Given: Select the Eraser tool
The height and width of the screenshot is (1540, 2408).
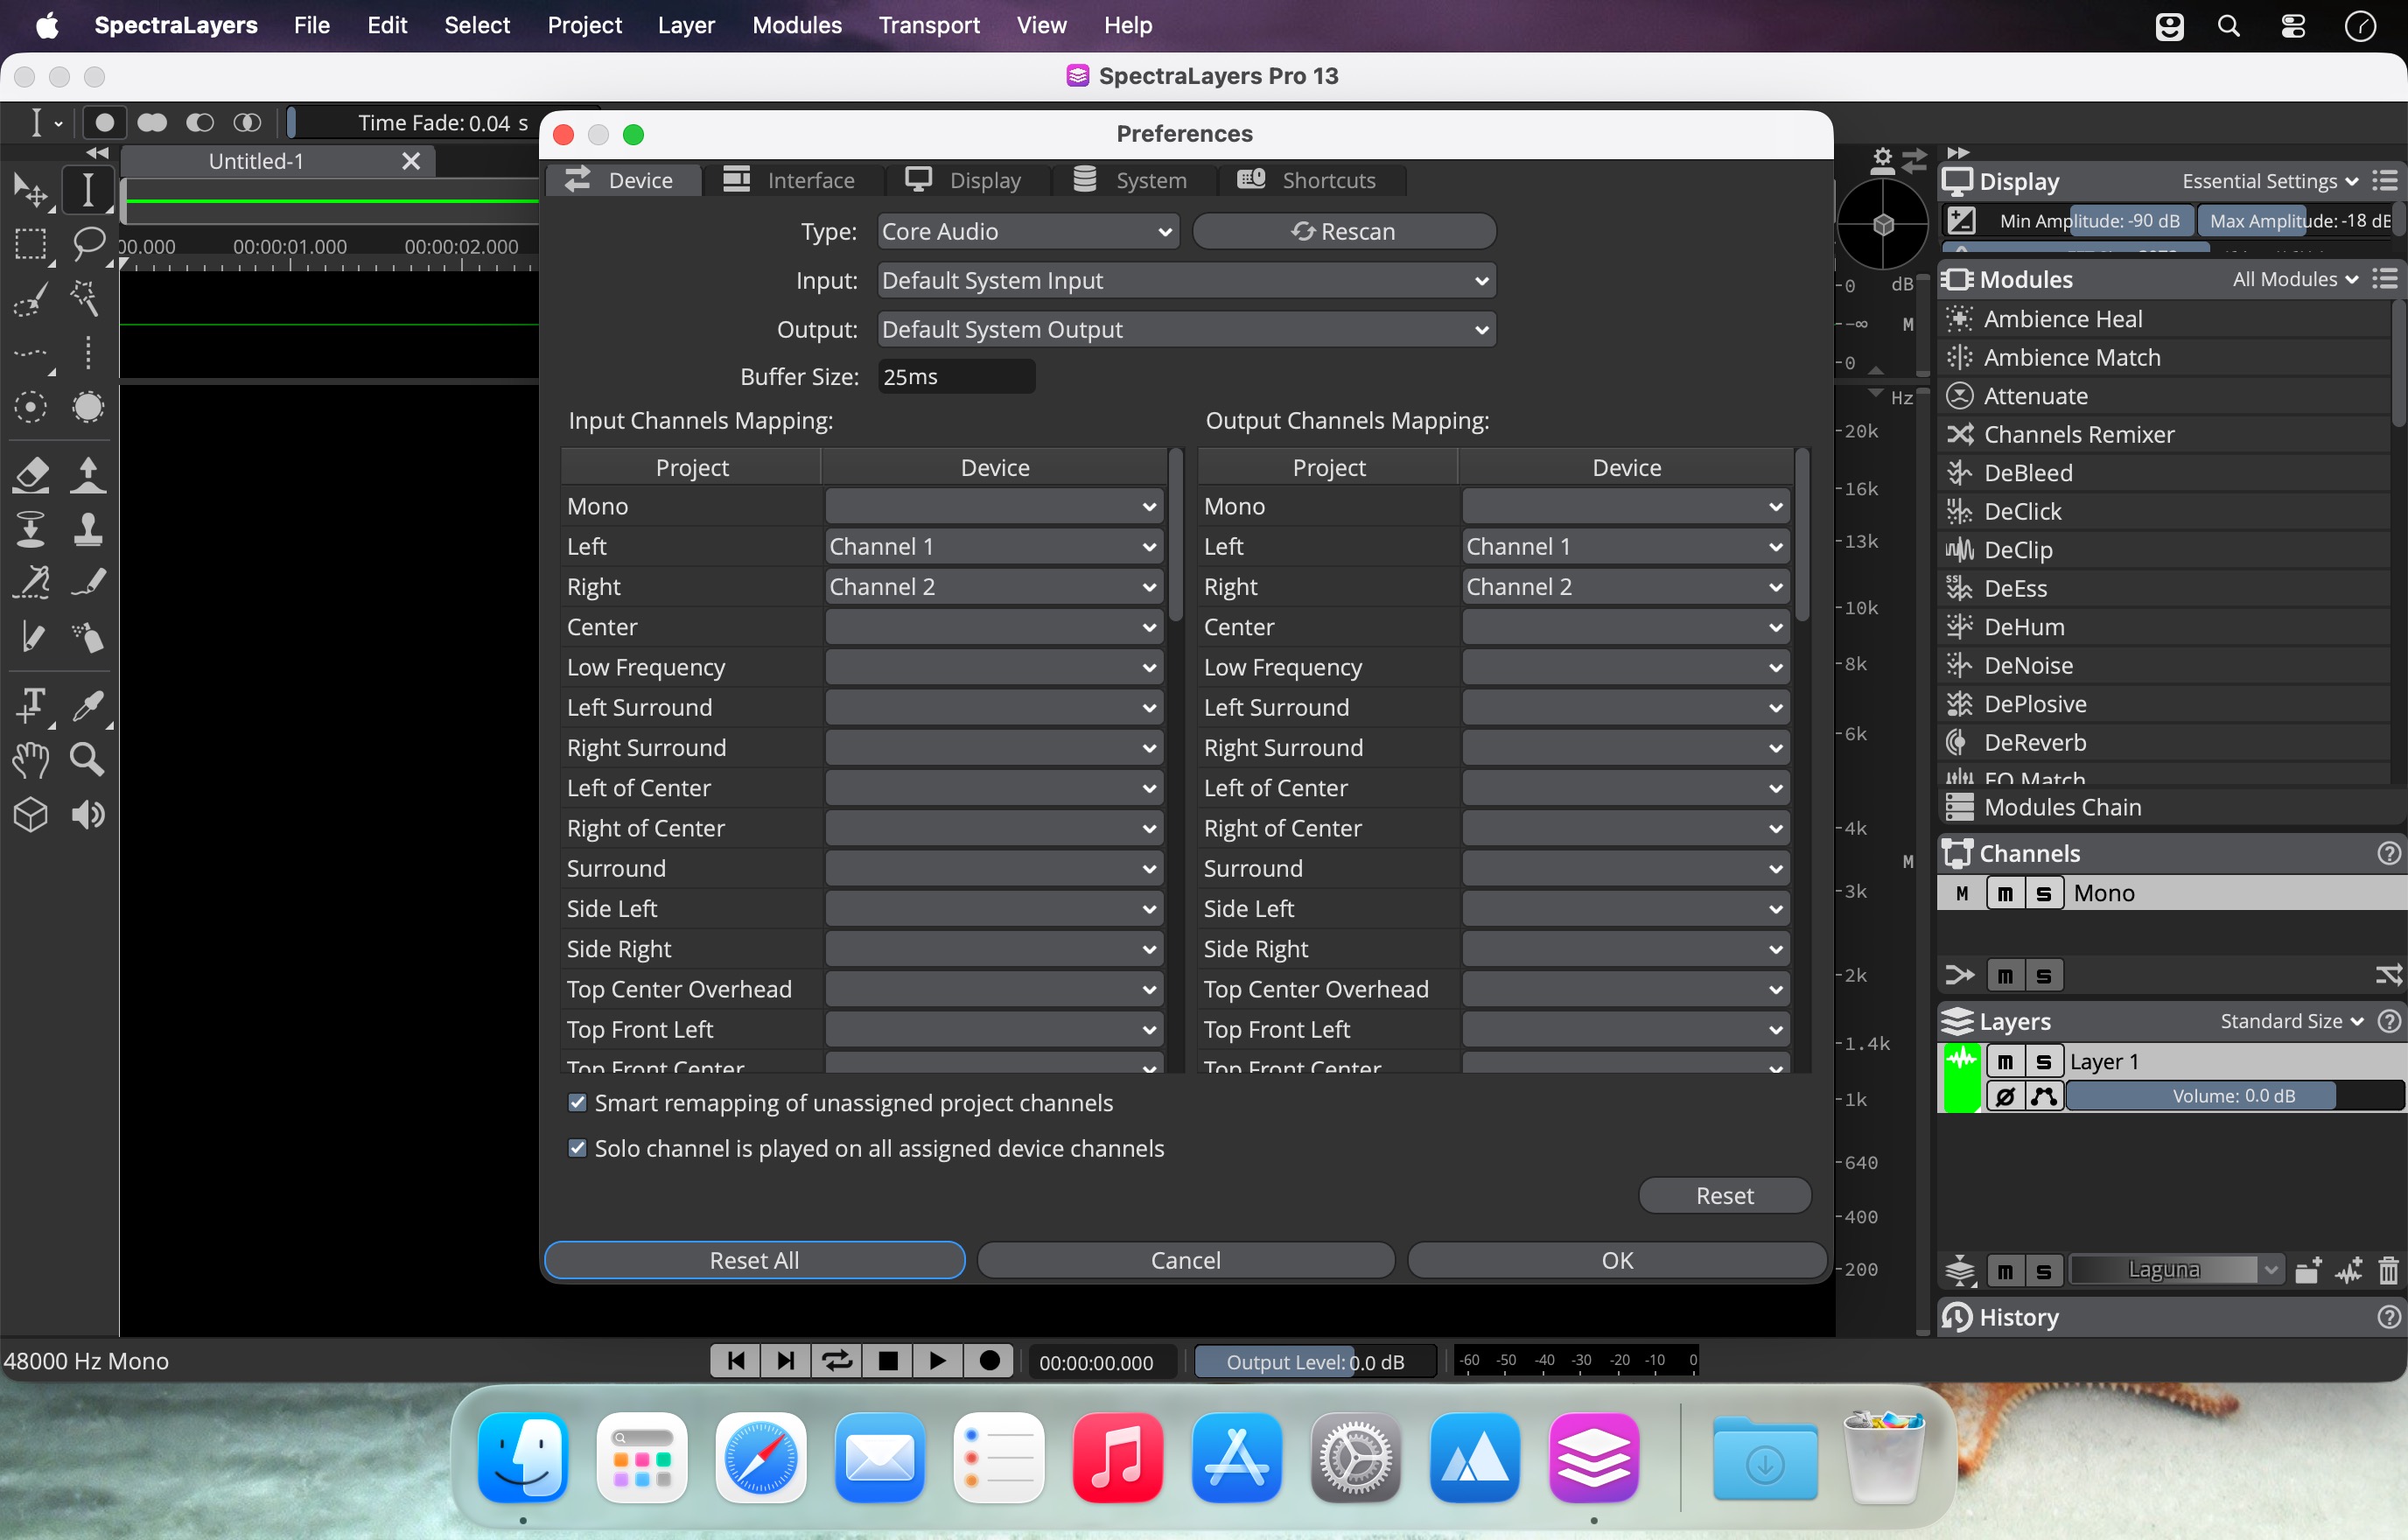Looking at the screenshot, I should (x=30, y=475).
